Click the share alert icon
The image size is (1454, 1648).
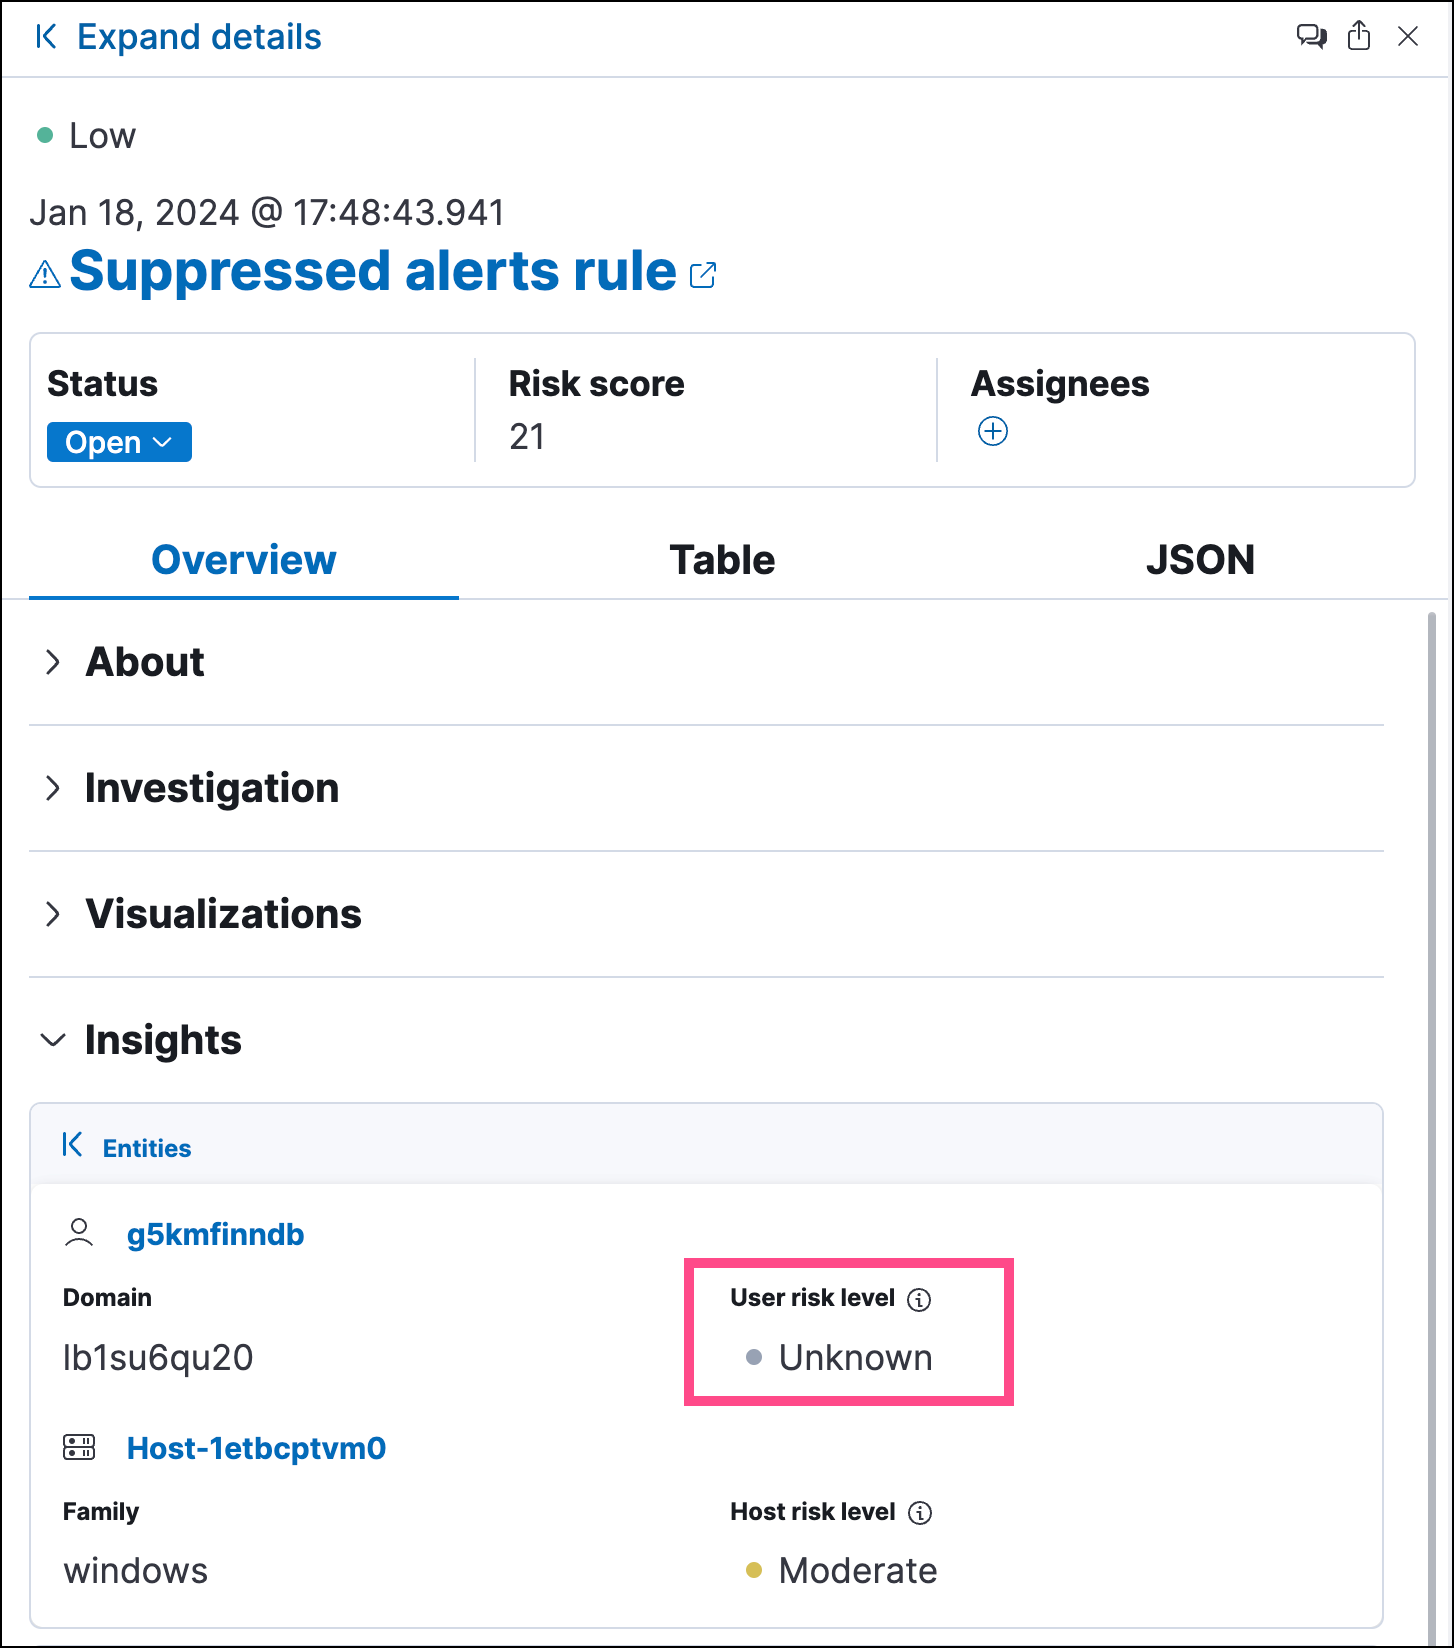point(1359,37)
